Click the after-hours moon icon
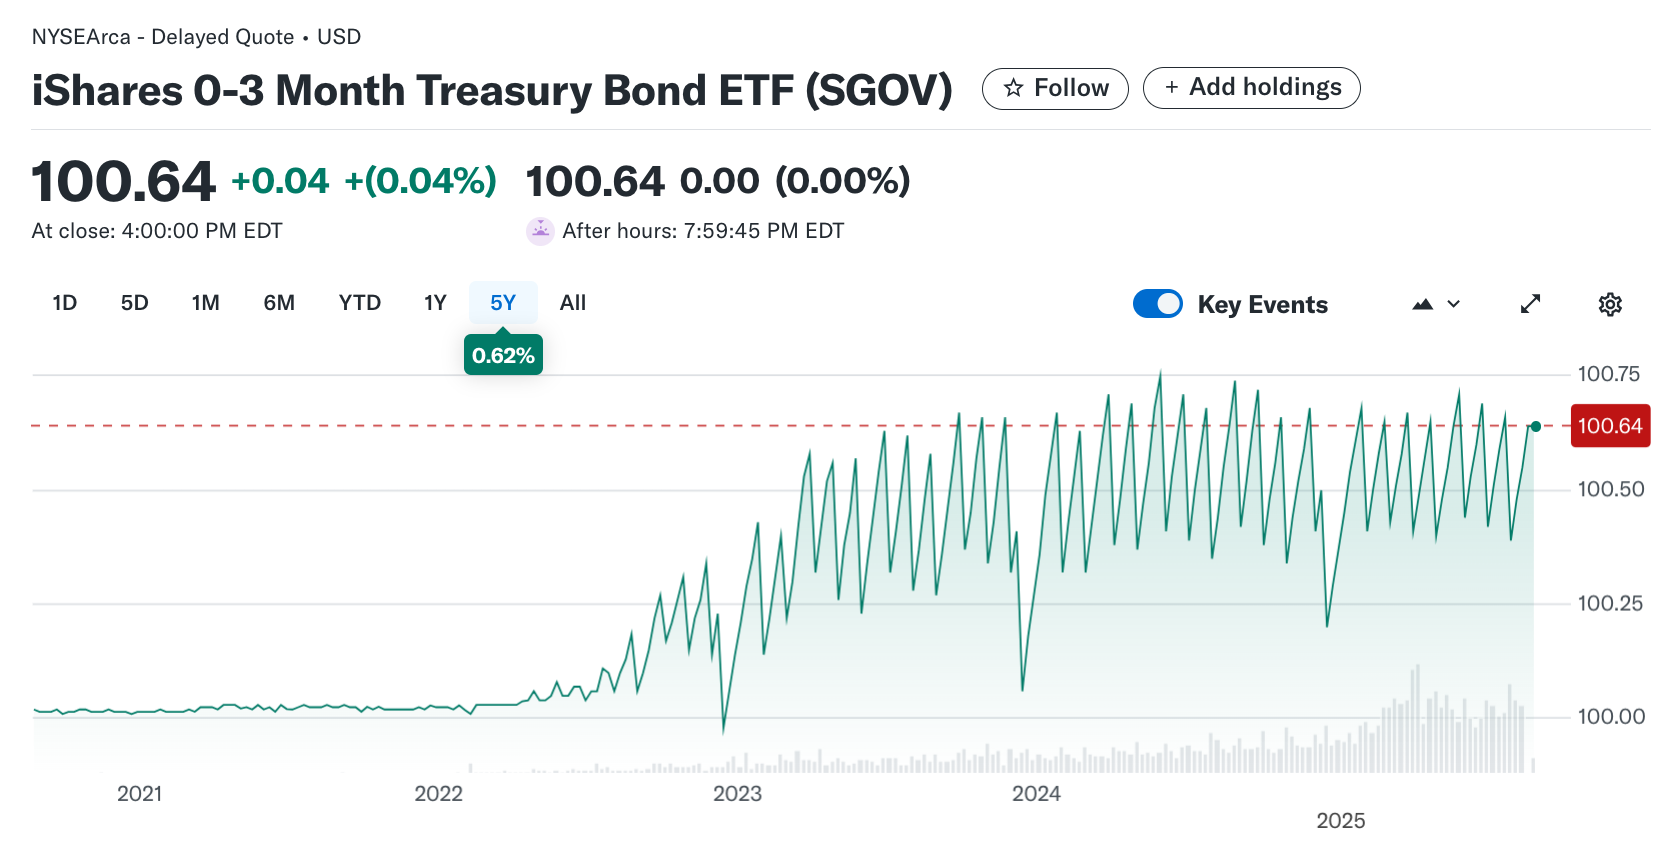Screen dimensions: 1666x848 540,231
